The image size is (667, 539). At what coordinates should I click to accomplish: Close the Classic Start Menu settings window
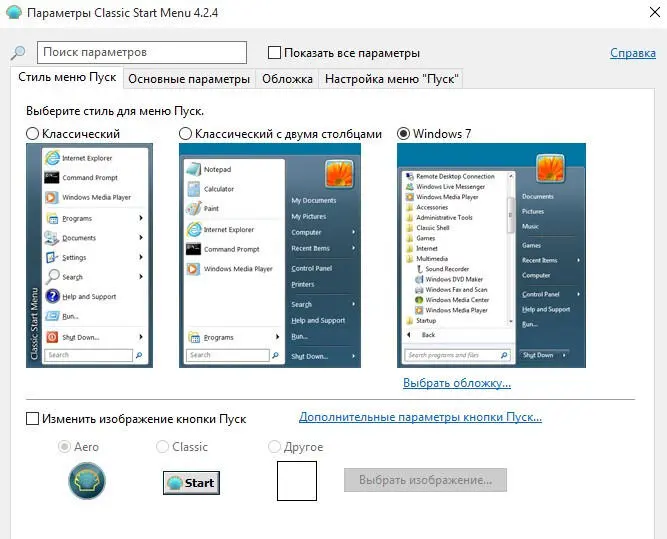(655, 12)
